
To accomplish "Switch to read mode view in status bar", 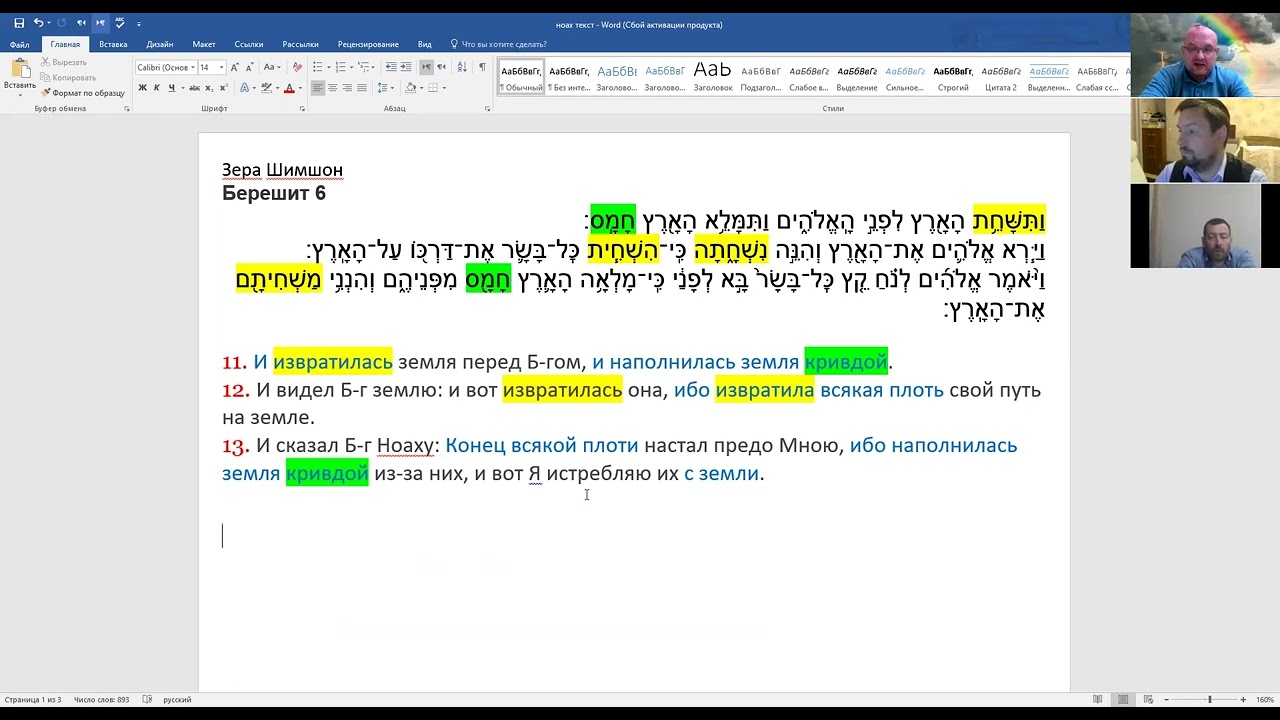I will pos(1098,699).
